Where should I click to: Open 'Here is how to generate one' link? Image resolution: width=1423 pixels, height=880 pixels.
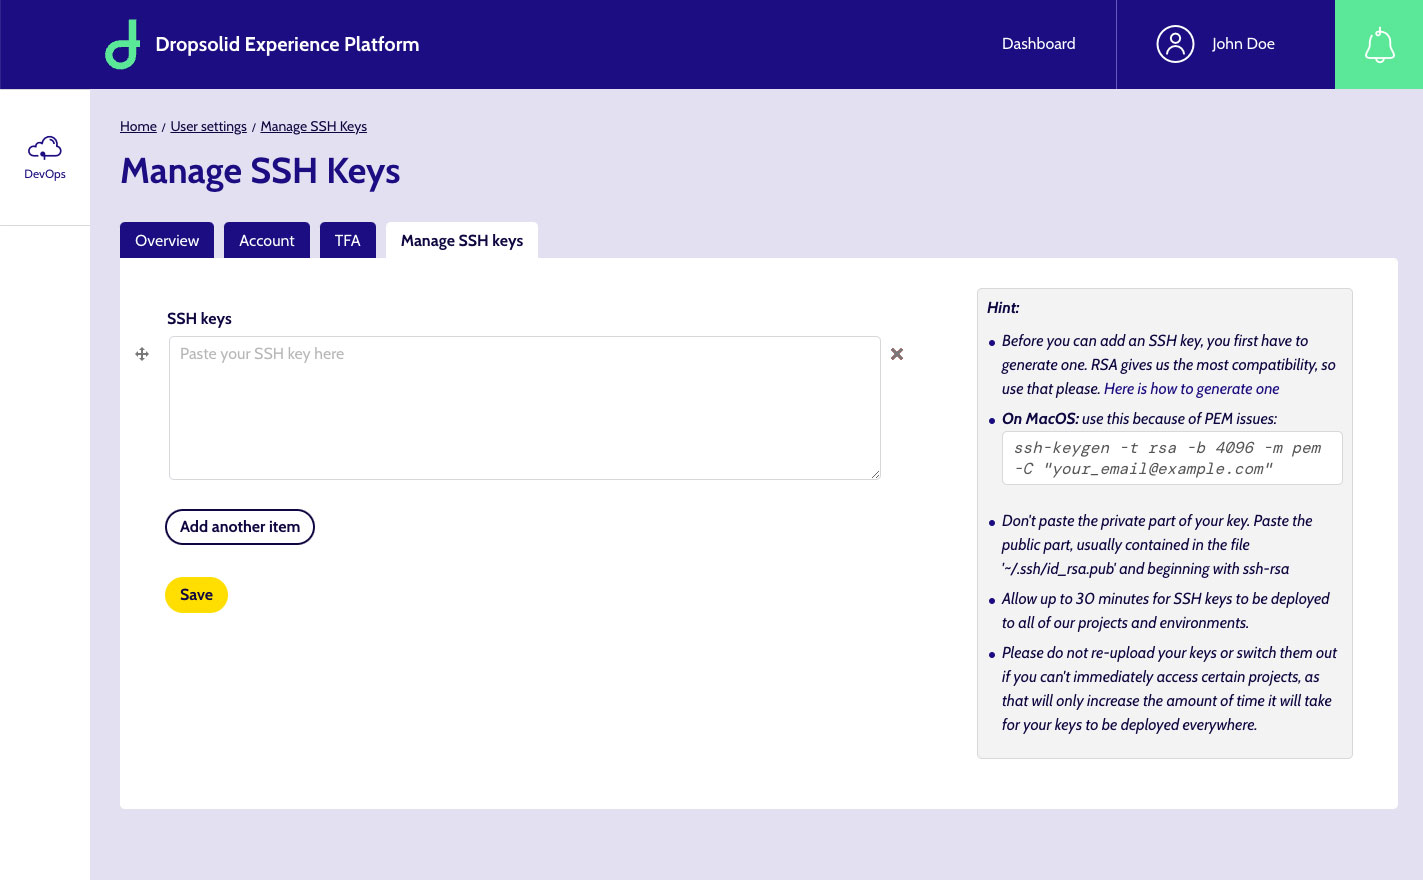click(x=1191, y=389)
